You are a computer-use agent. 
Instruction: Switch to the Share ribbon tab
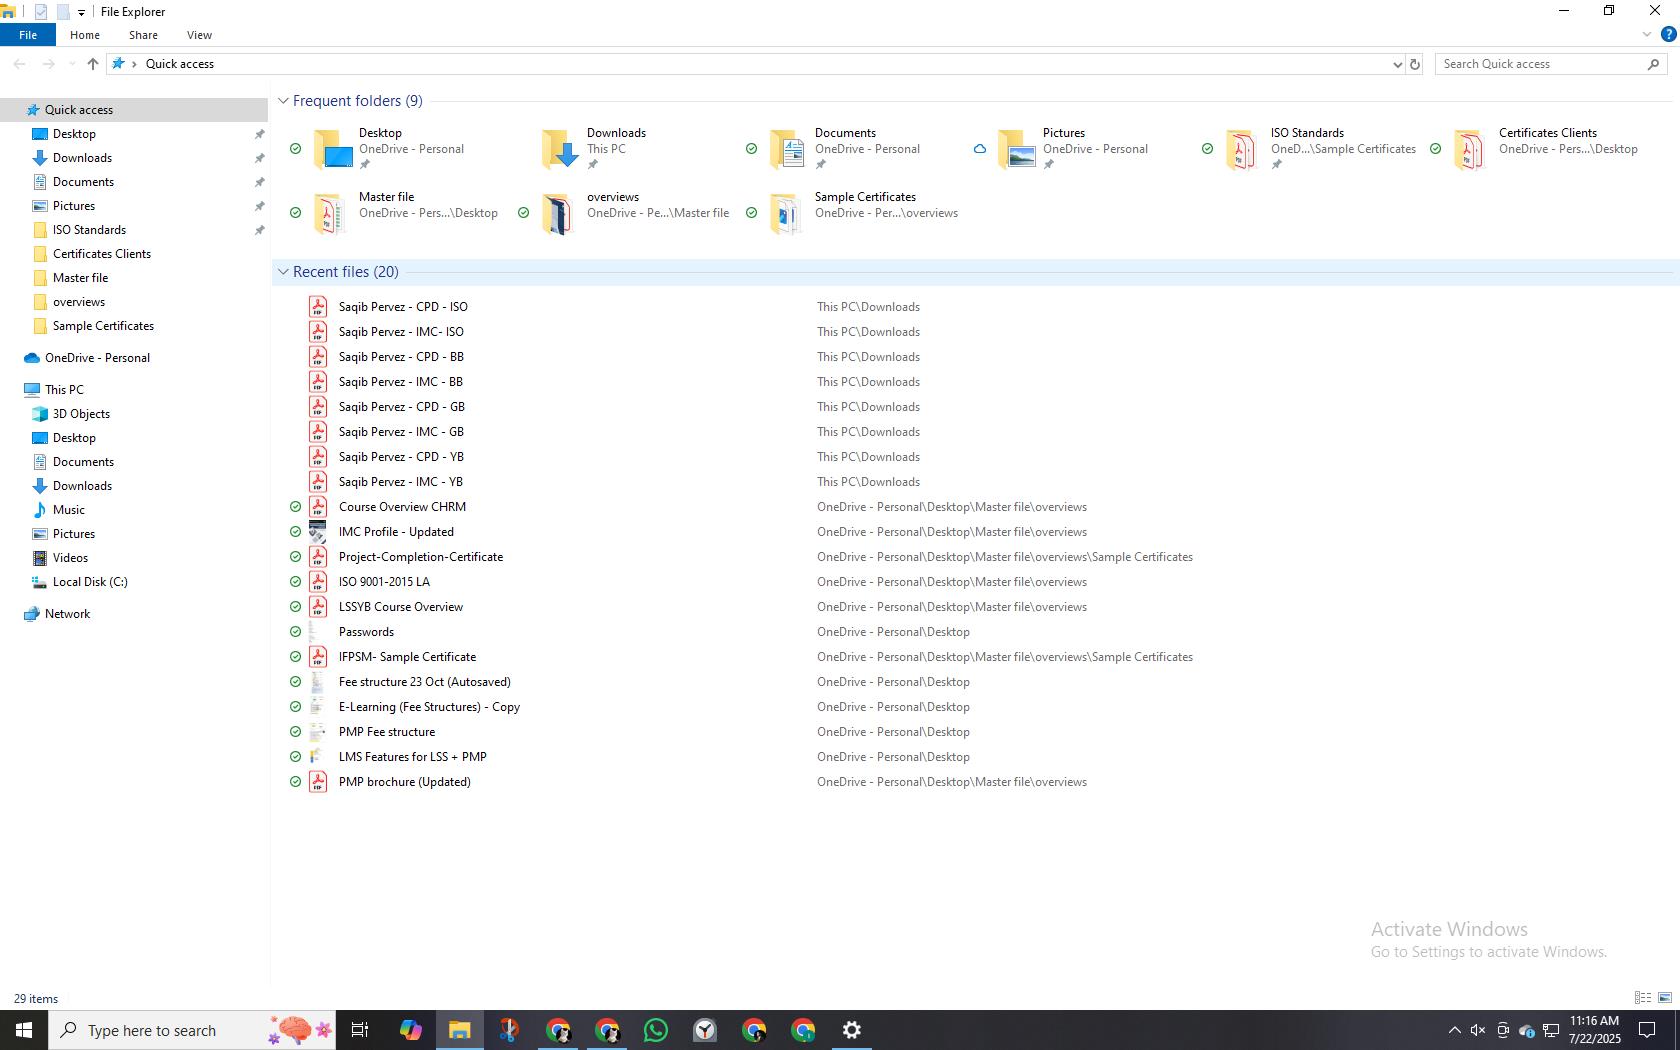[143, 35]
